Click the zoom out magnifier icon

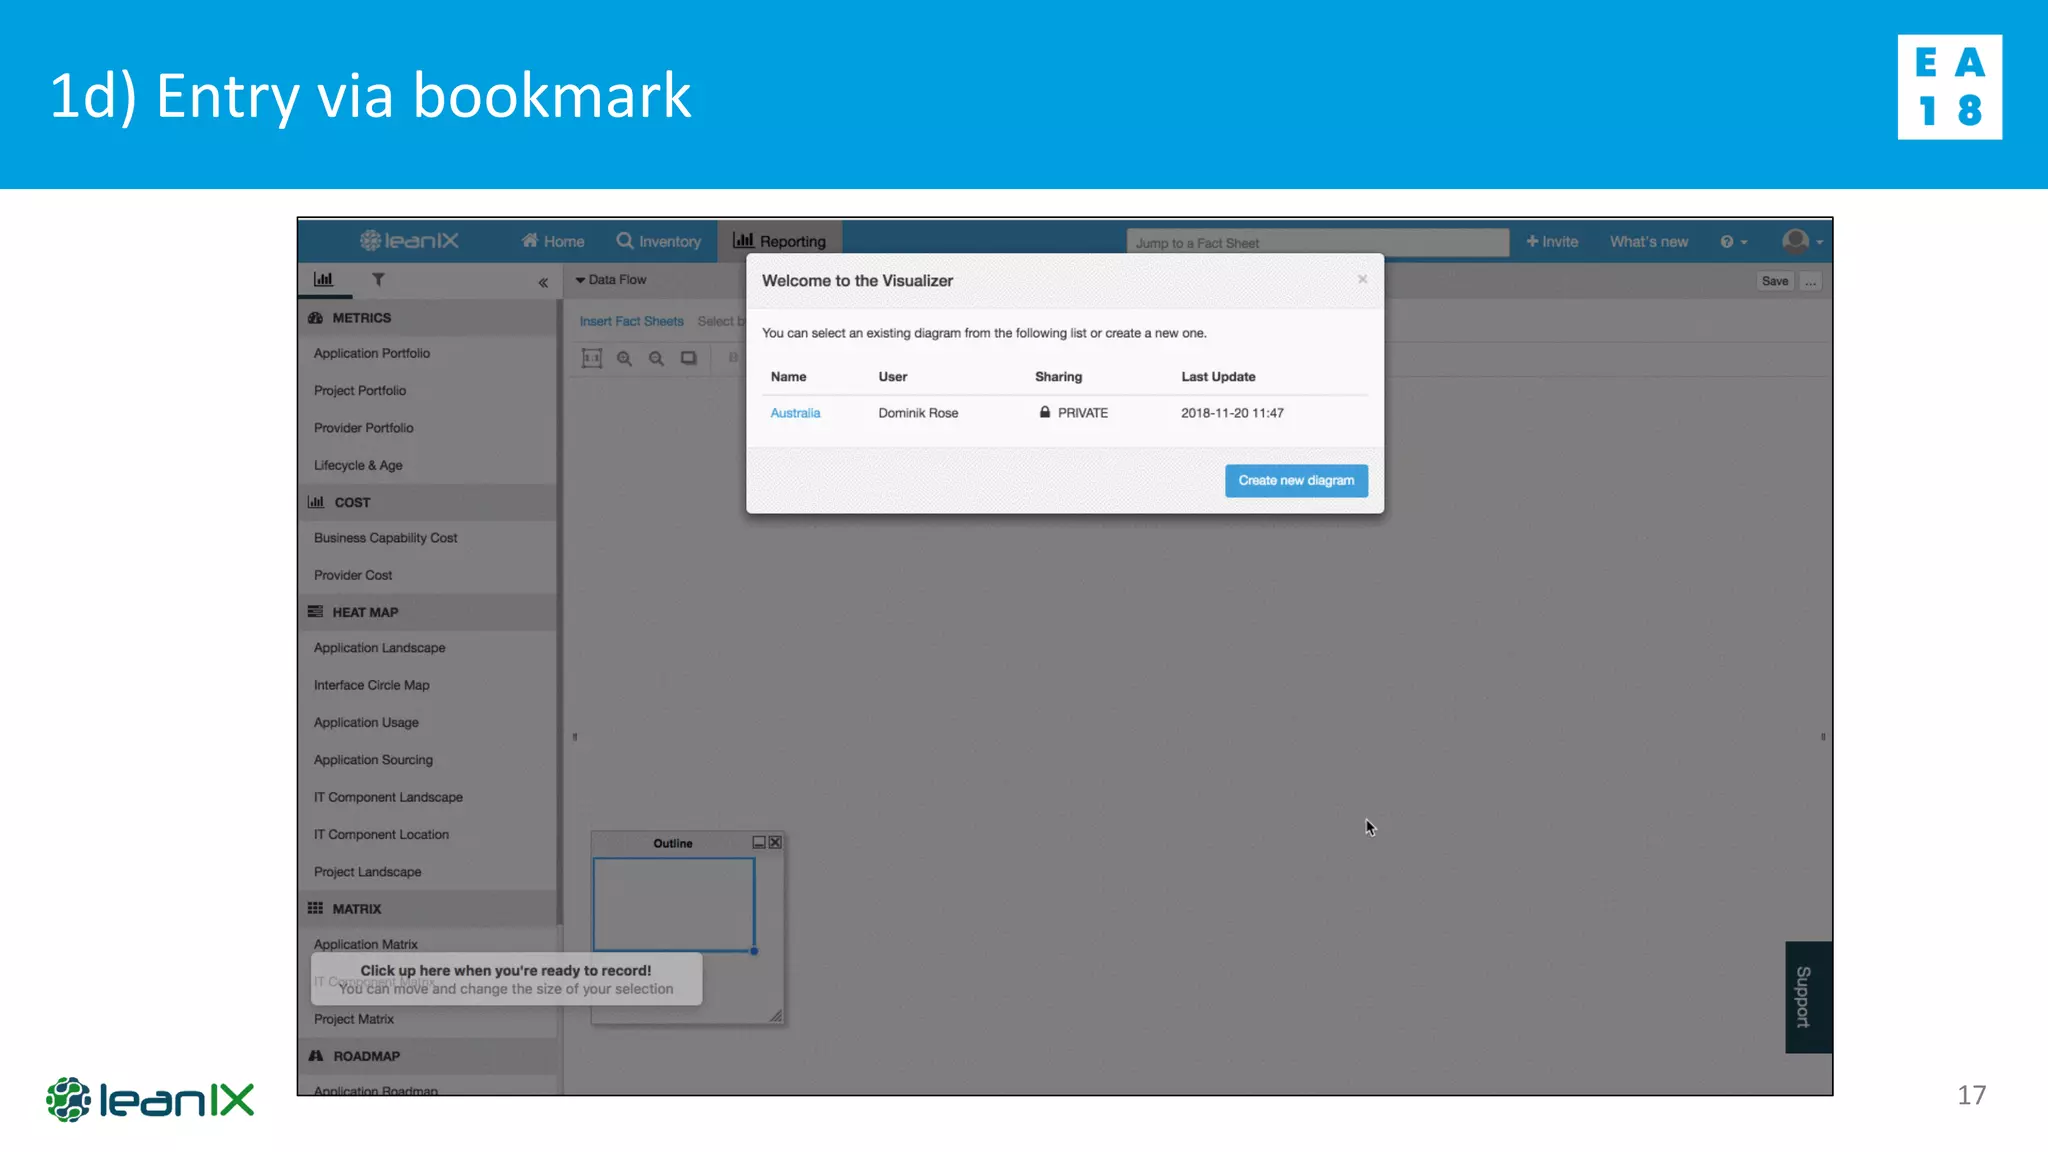[x=656, y=358]
